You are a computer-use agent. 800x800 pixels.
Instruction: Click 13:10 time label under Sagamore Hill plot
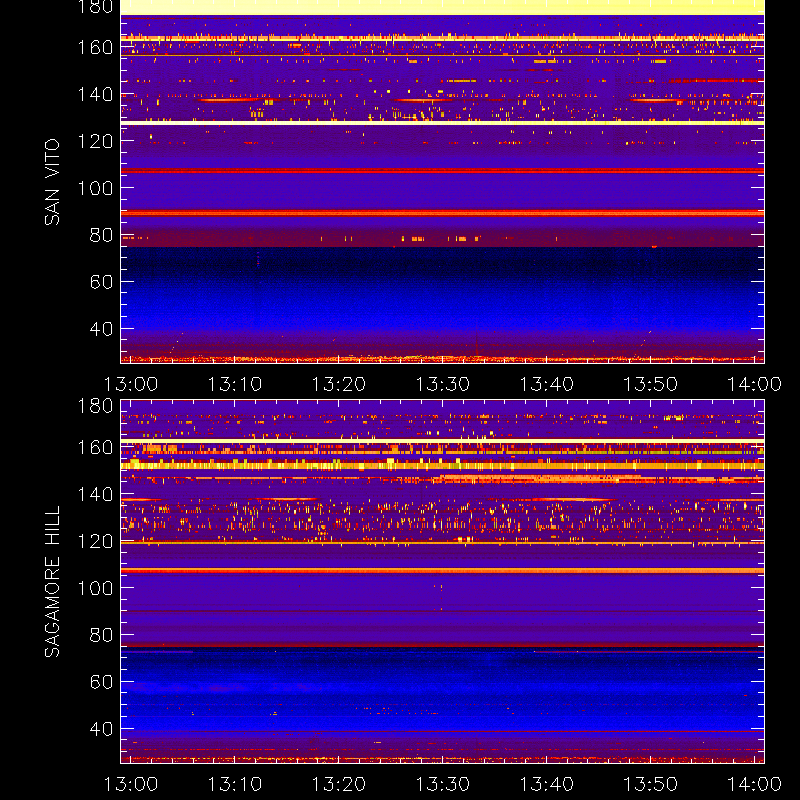click(235, 784)
